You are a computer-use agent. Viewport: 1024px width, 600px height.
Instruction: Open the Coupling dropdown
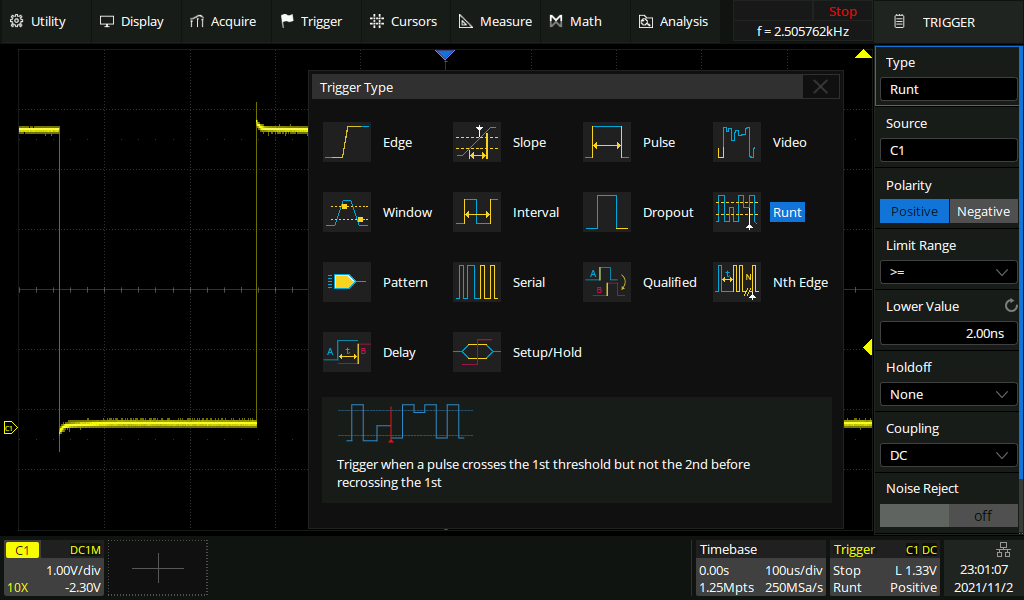tap(948, 456)
